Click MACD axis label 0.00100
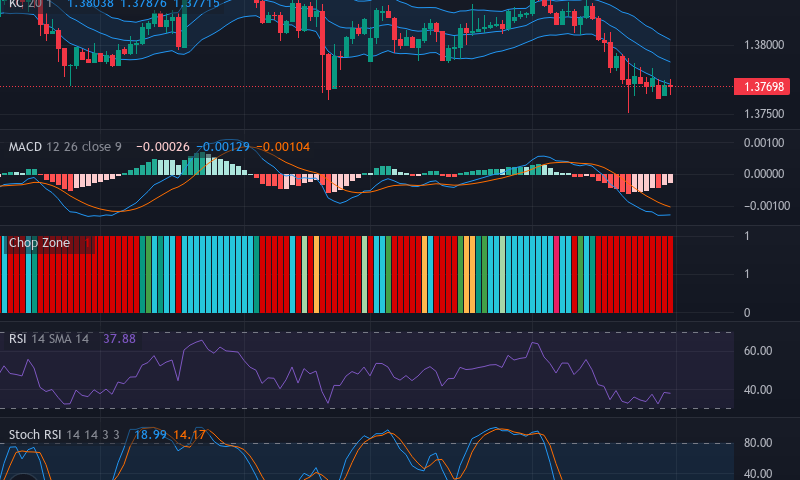800x480 pixels. [x=764, y=143]
